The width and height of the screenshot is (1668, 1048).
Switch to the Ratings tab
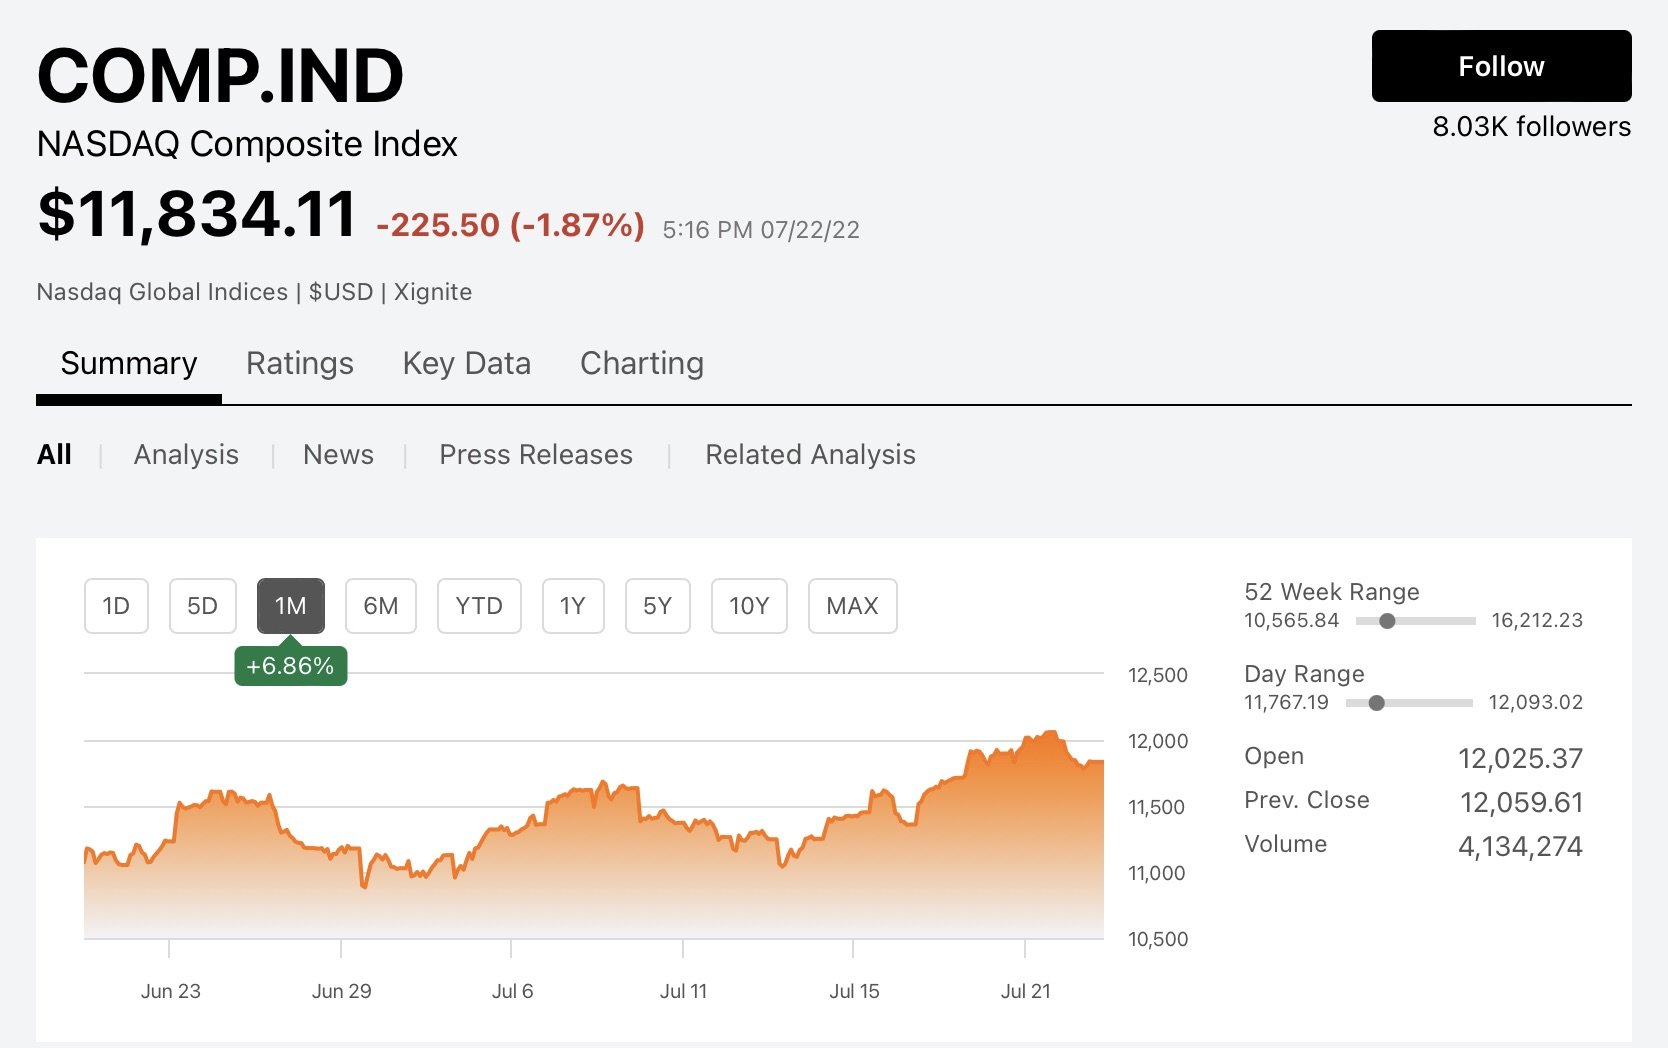click(300, 363)
